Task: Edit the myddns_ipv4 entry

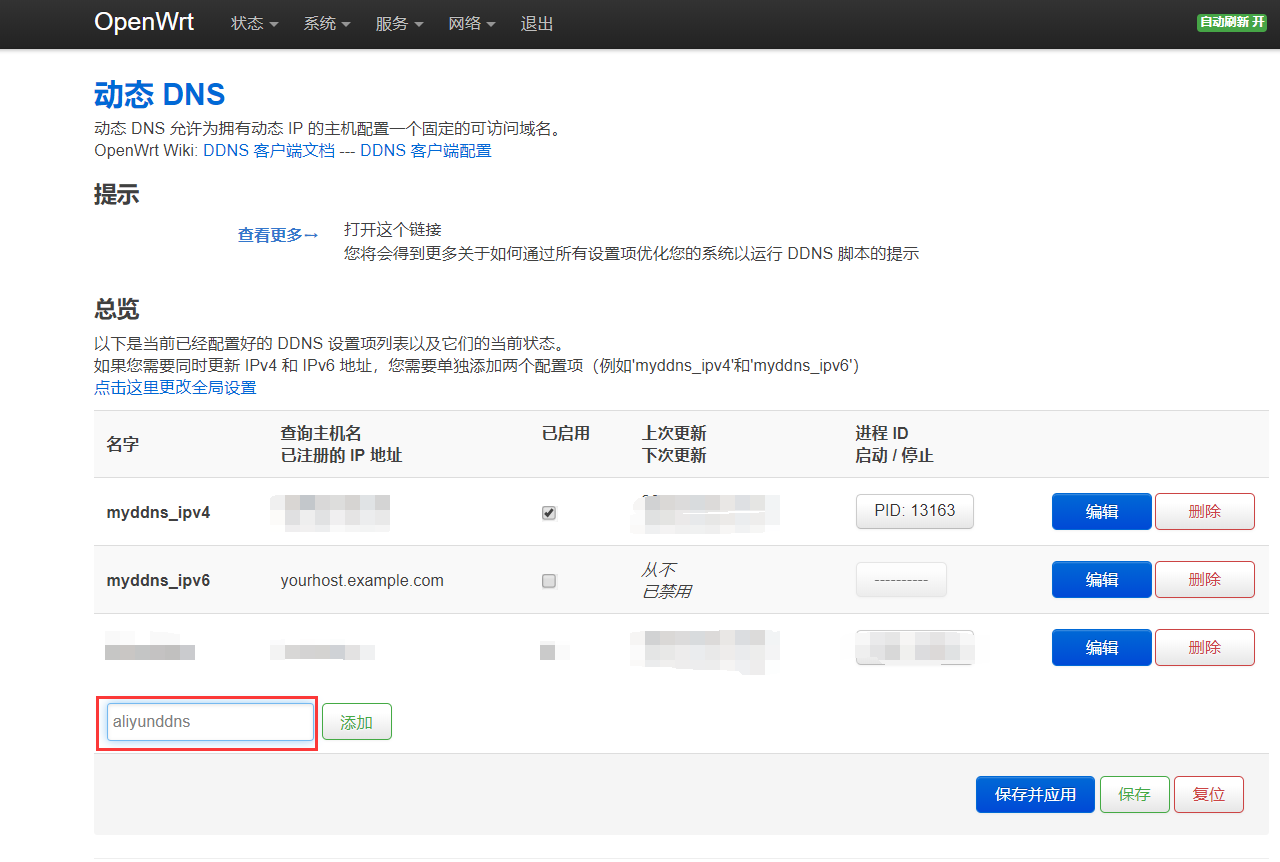Action: point(1101,512)
